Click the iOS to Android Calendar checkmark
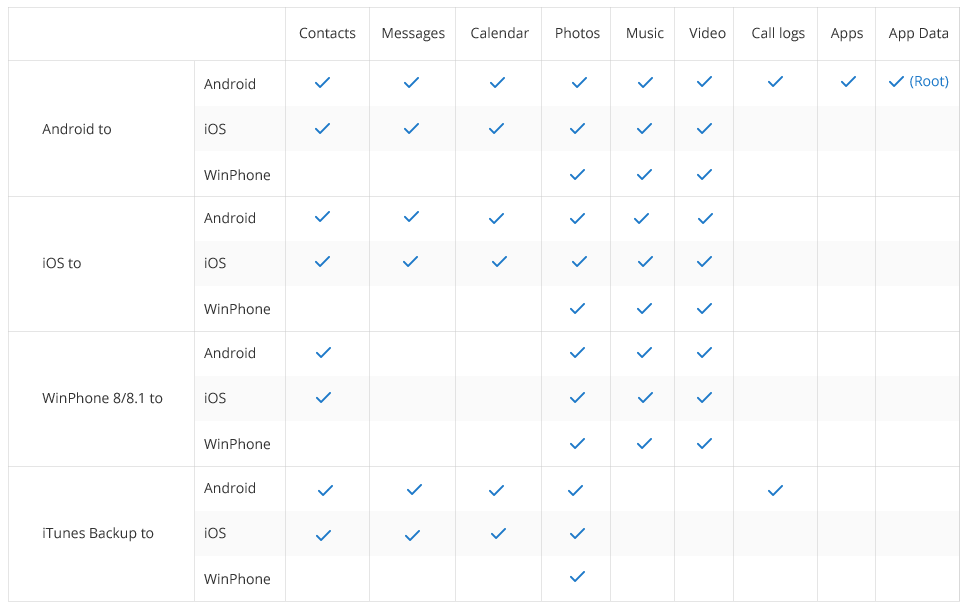The height and width of the screenshot is (608, 966). [x=497, y=218]
